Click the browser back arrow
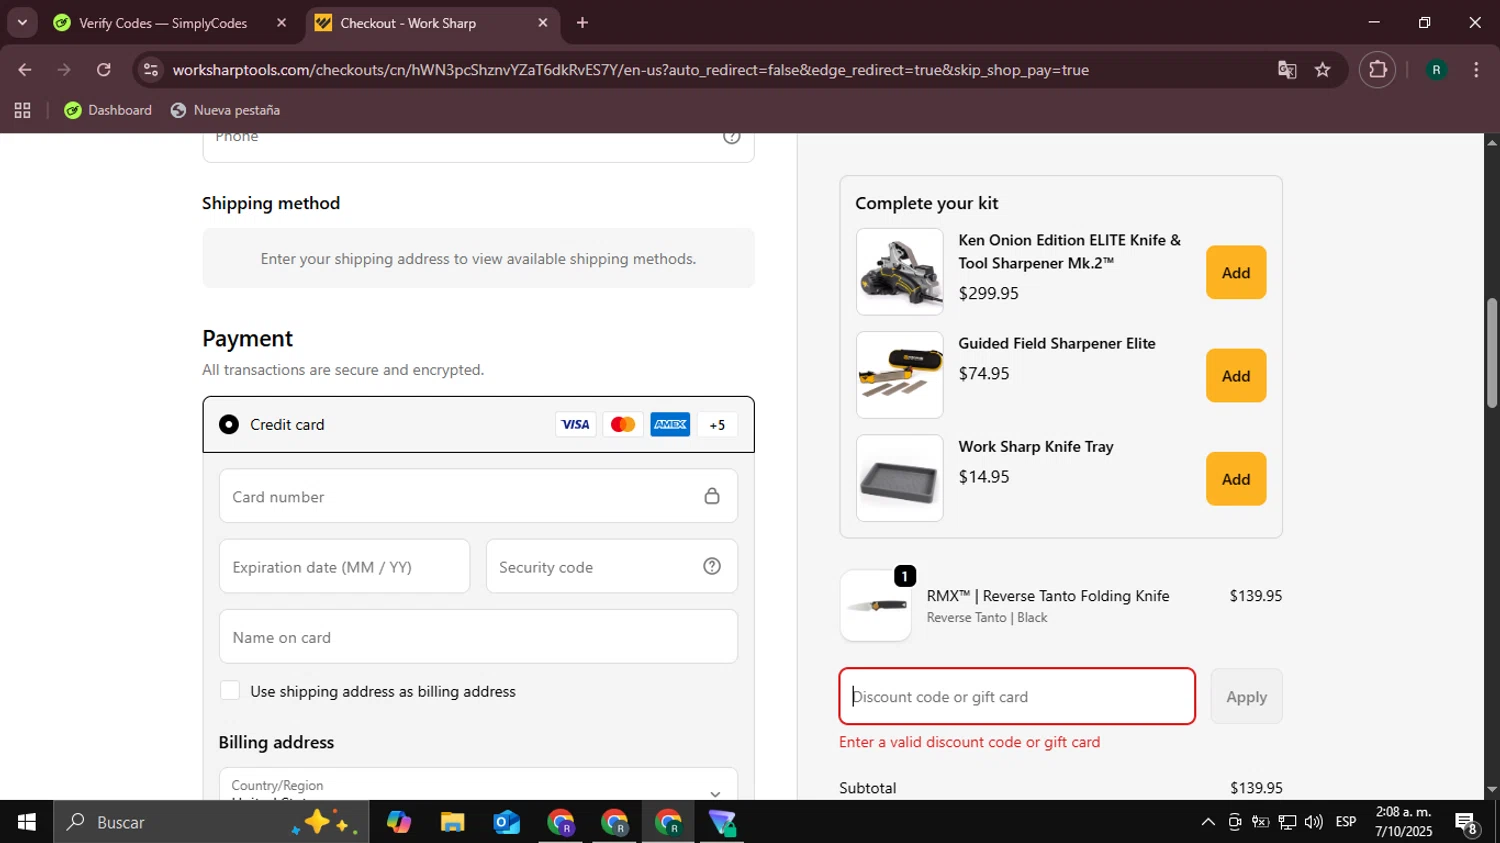1500x843 pixels. click(25, 70)
